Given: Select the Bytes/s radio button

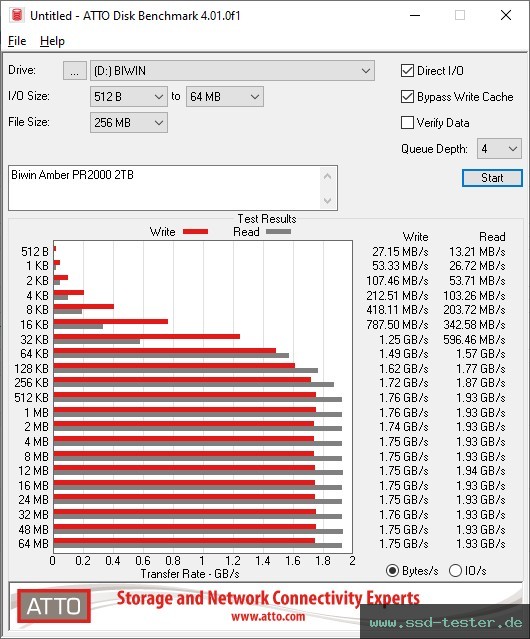Looking at the screenshot, I should pyautogui.click(x=392, y=571).
